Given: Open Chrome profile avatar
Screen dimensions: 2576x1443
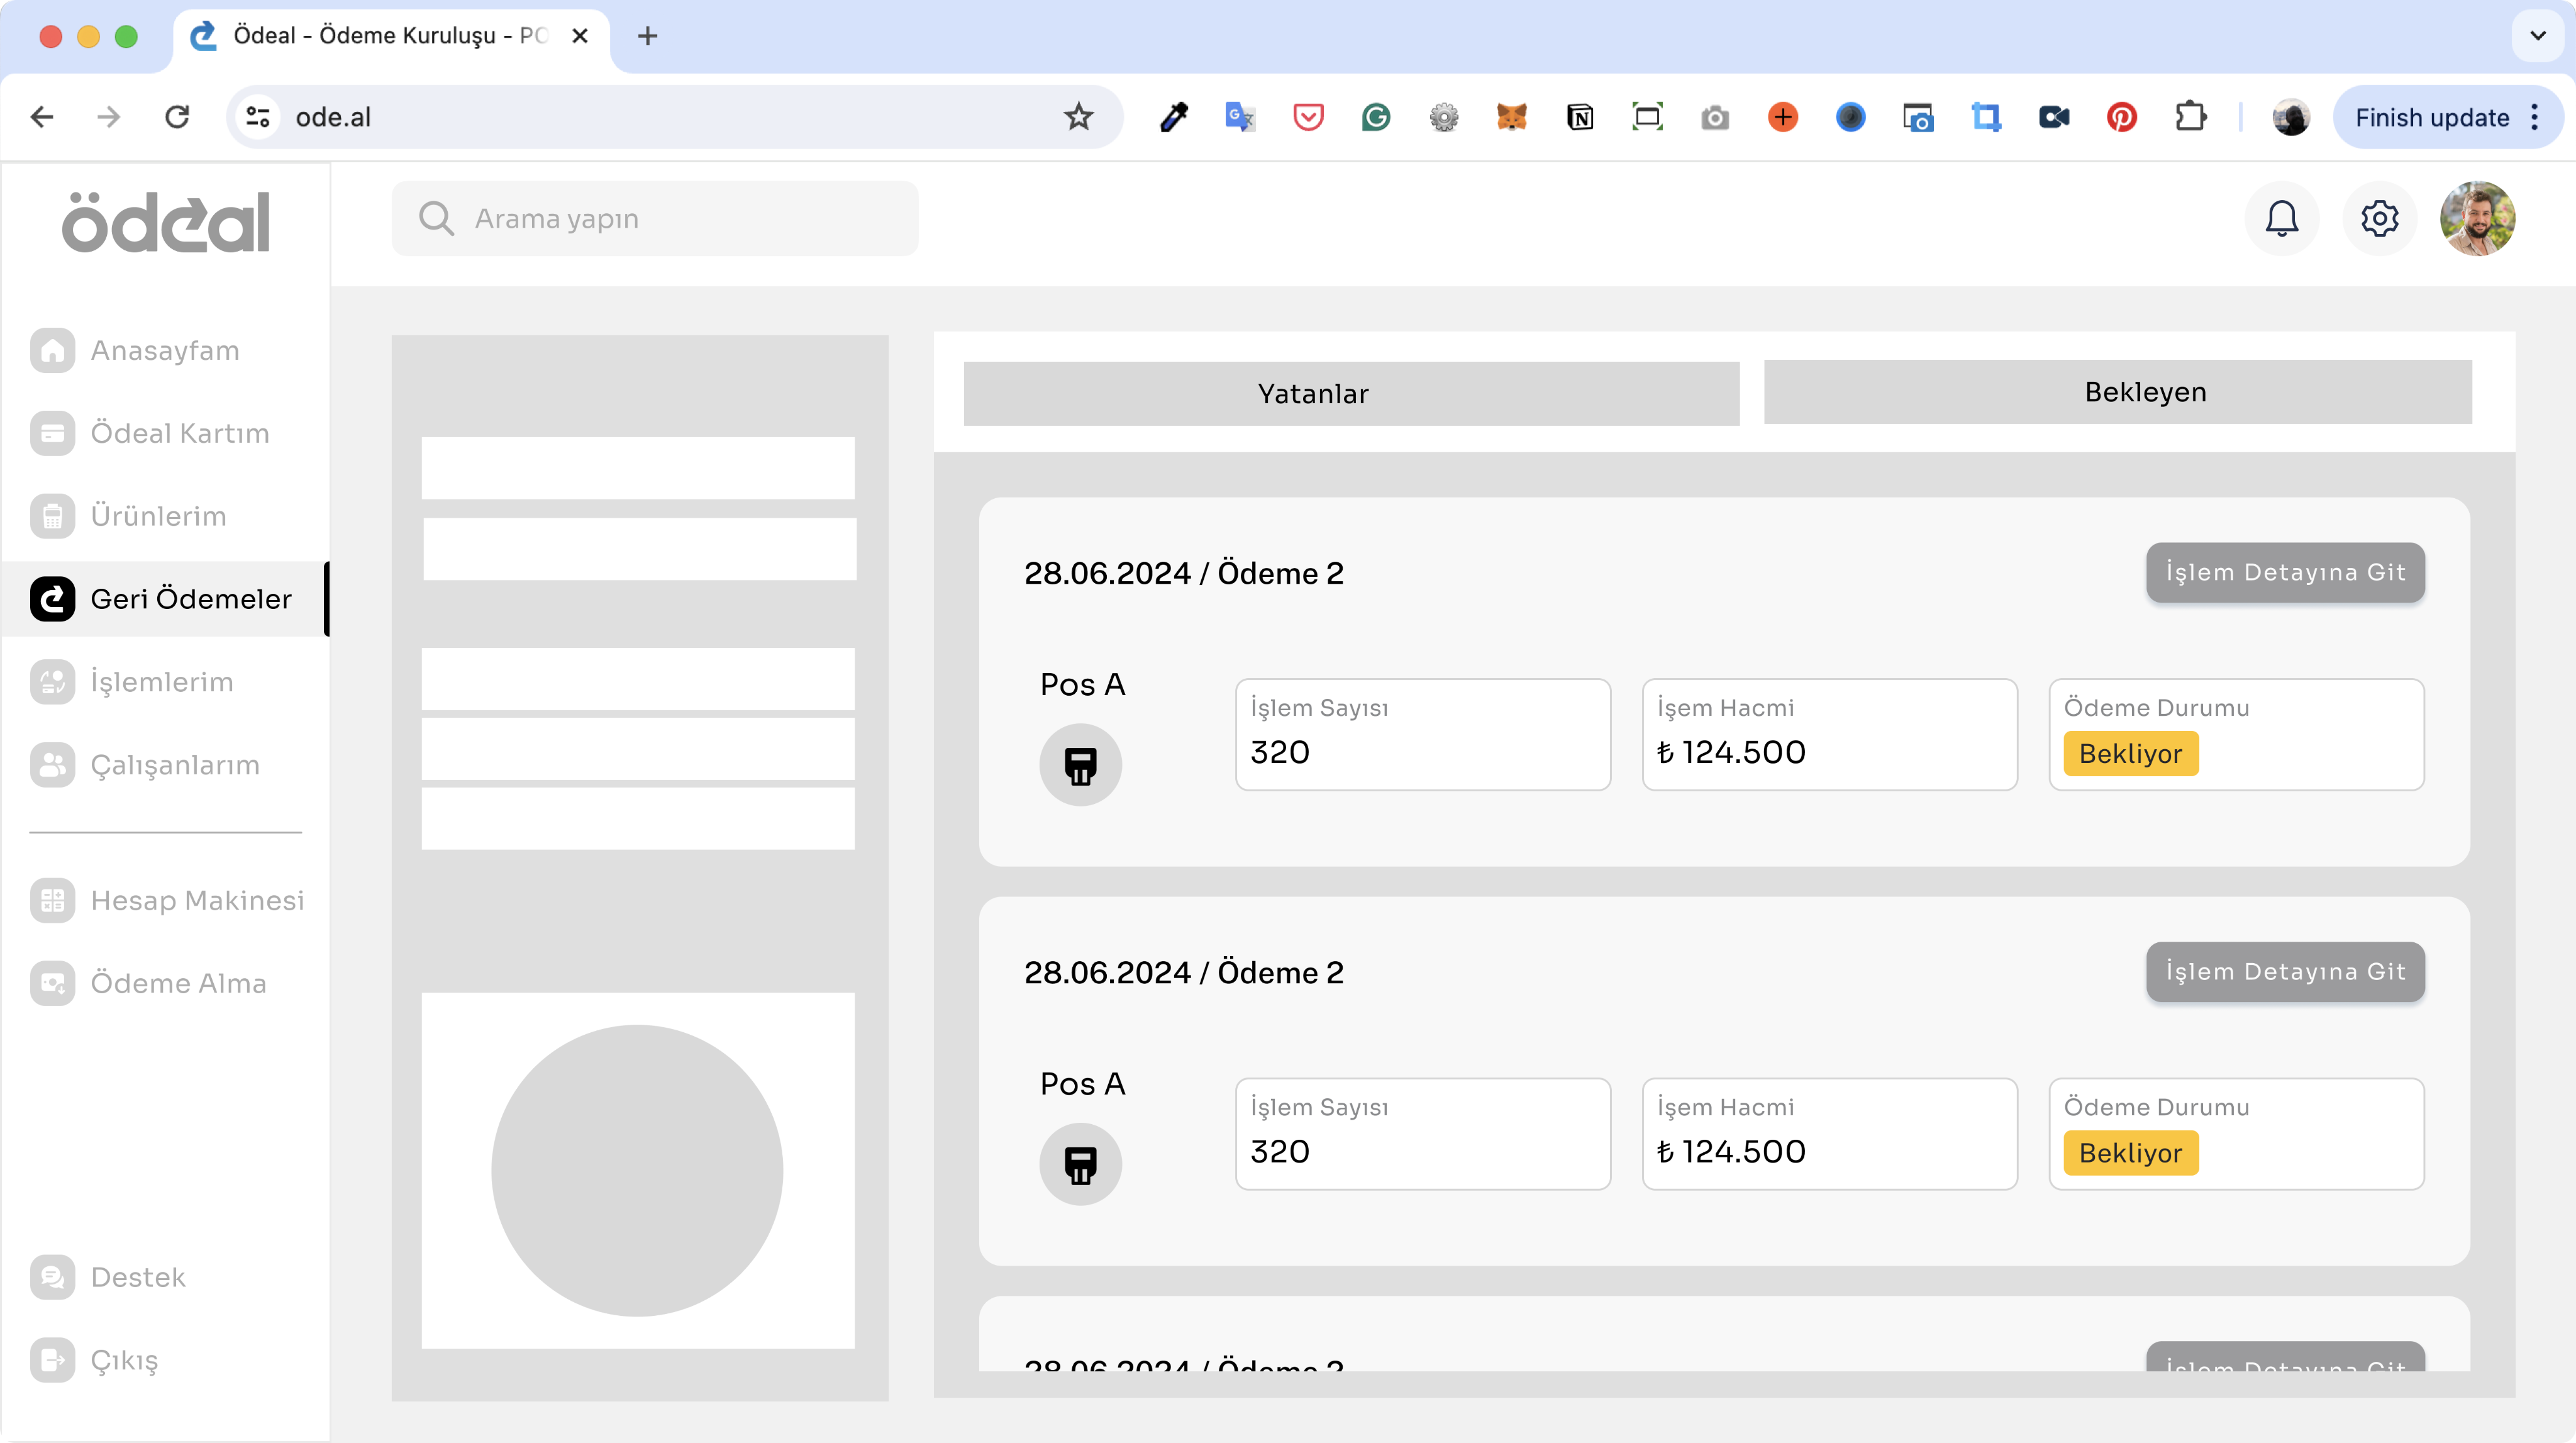Looking at the screenshot, I should pos(2291,117).
